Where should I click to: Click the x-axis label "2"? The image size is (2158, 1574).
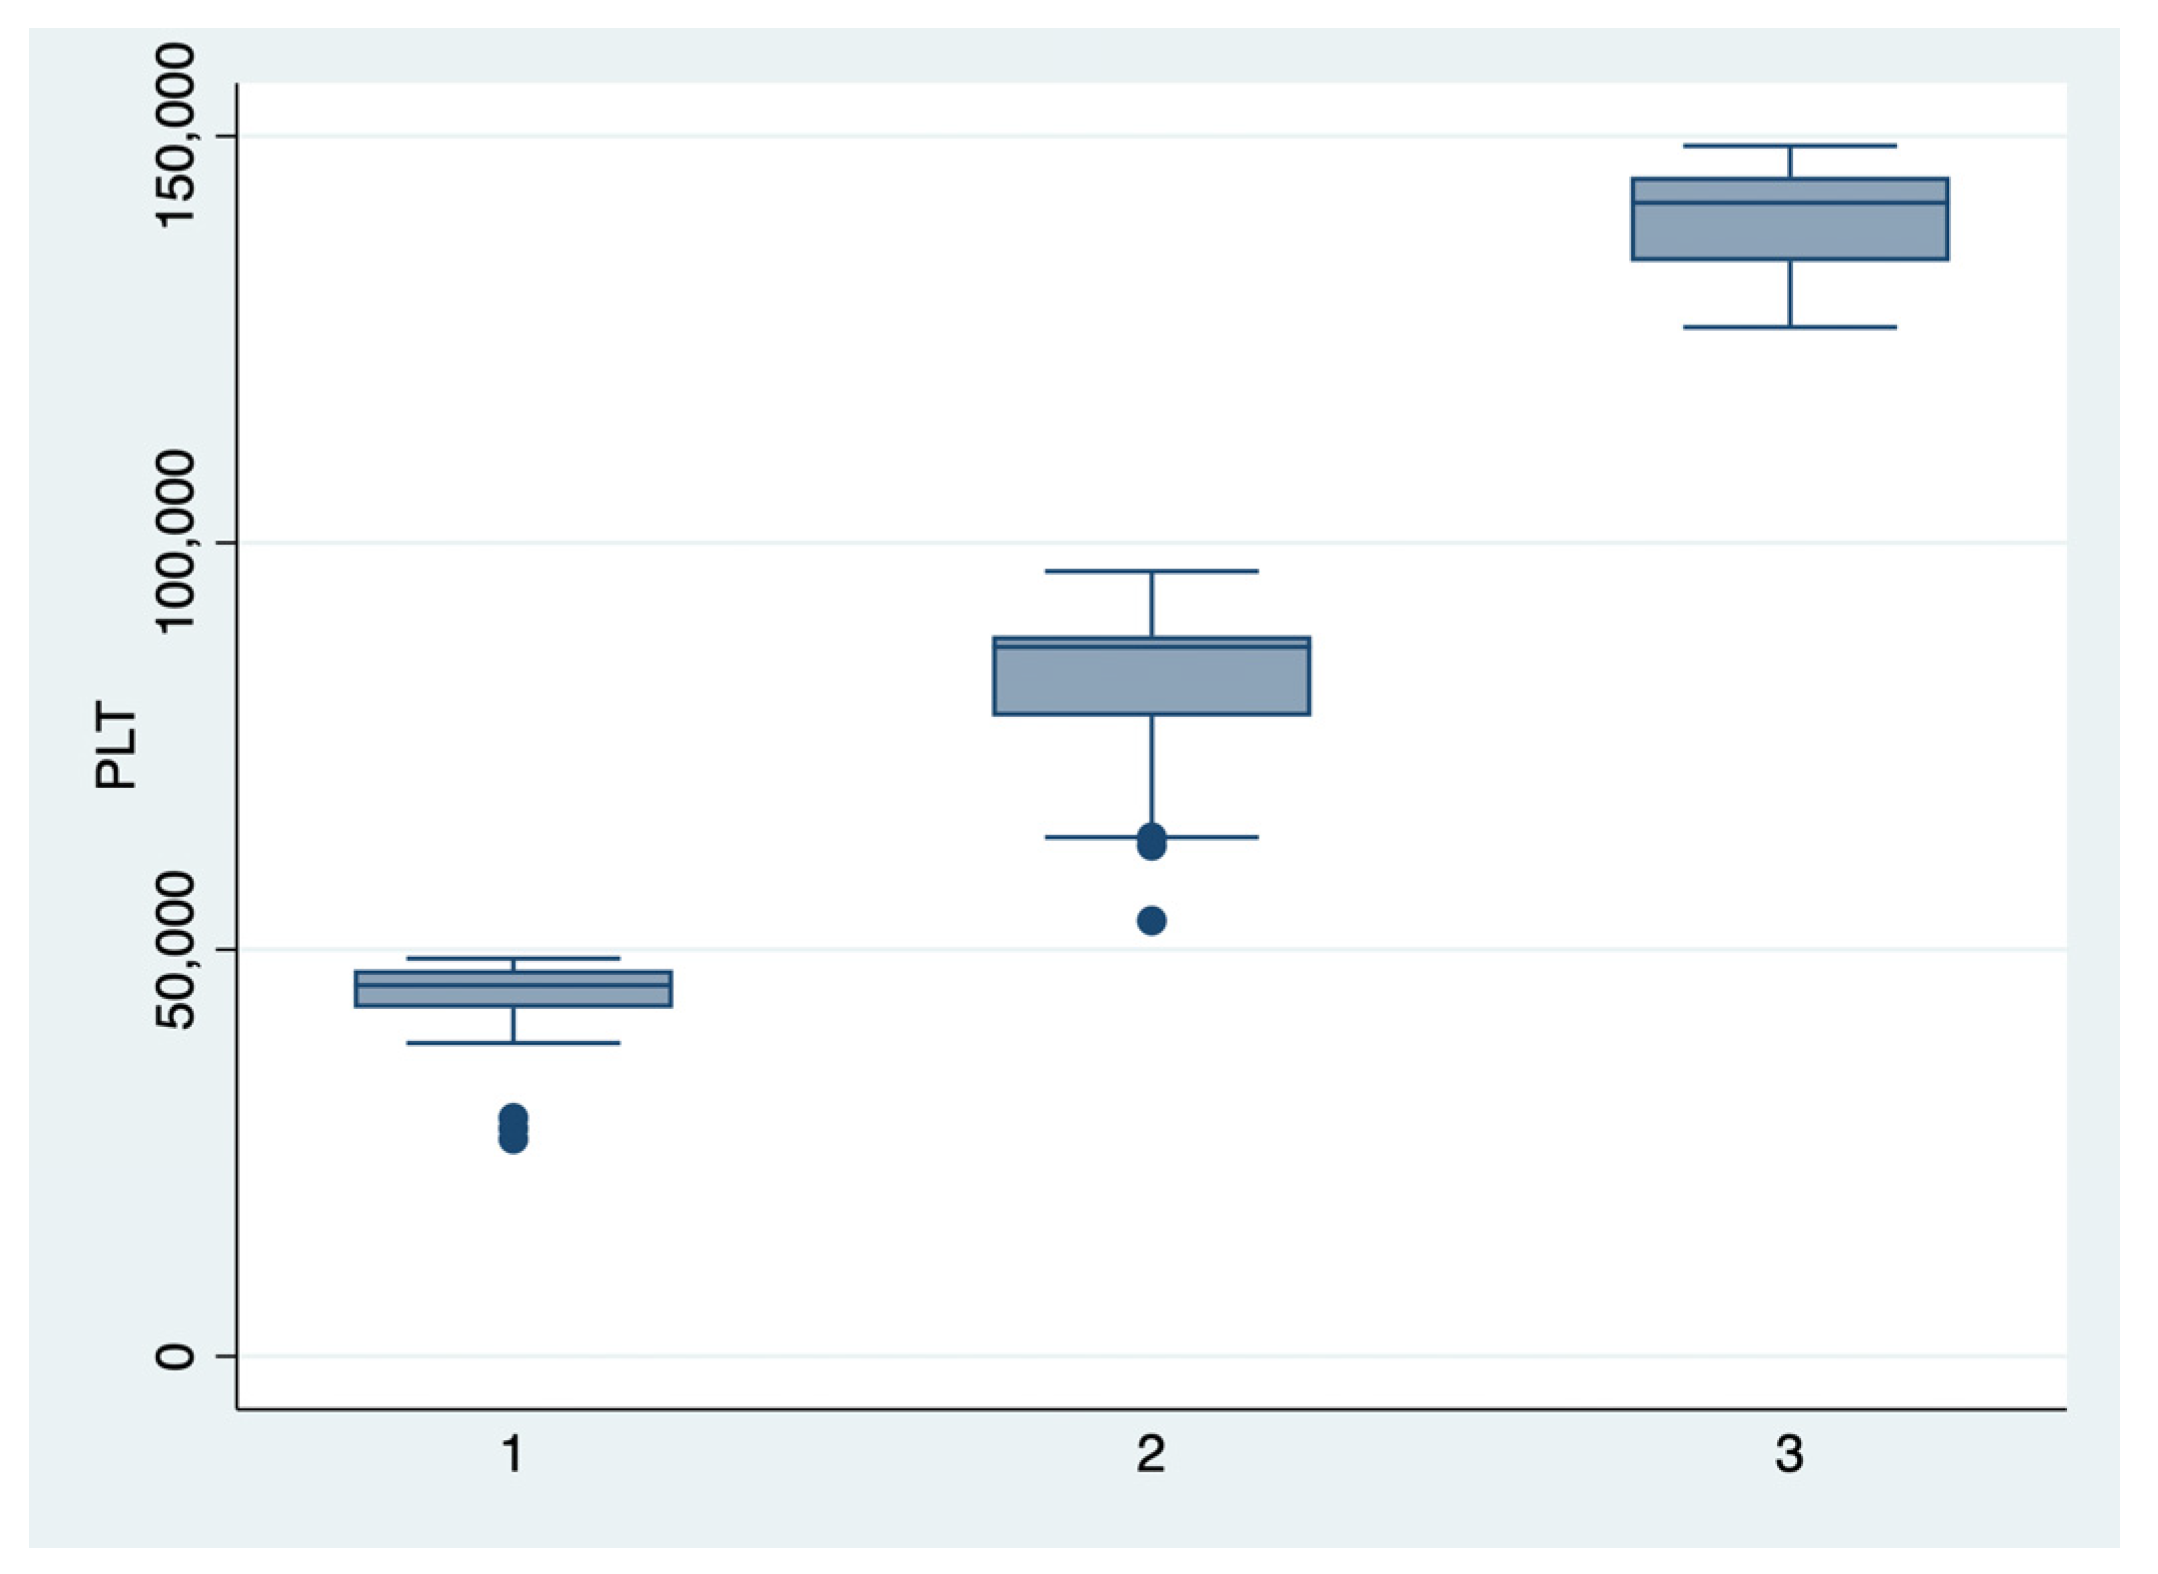click(1151, 1453)
